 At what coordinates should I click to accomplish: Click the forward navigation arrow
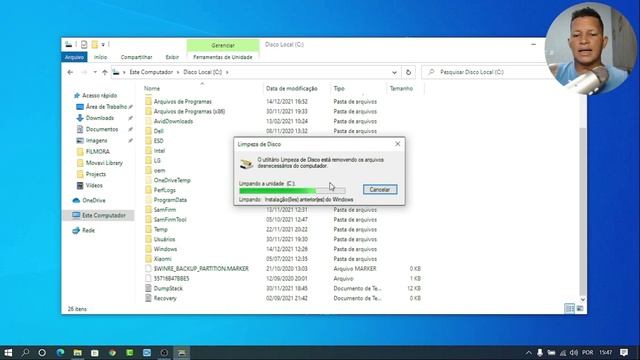pos(84,72)
